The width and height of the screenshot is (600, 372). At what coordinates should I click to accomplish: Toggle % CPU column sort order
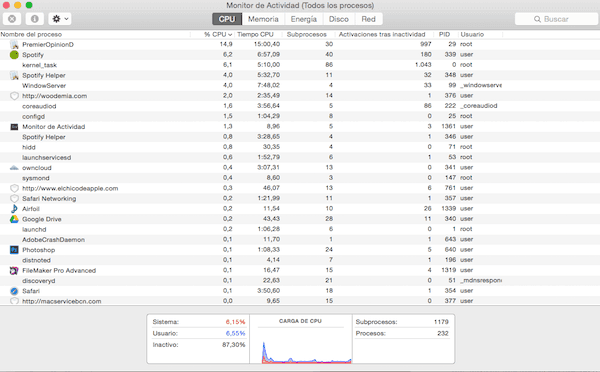[218, 34]
